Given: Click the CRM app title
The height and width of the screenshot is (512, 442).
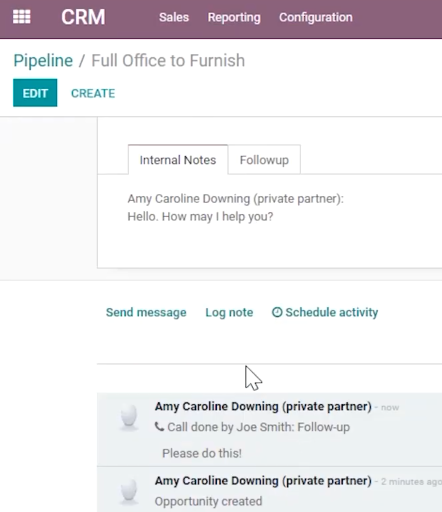Looking at the screenshot, I should 83,17.
